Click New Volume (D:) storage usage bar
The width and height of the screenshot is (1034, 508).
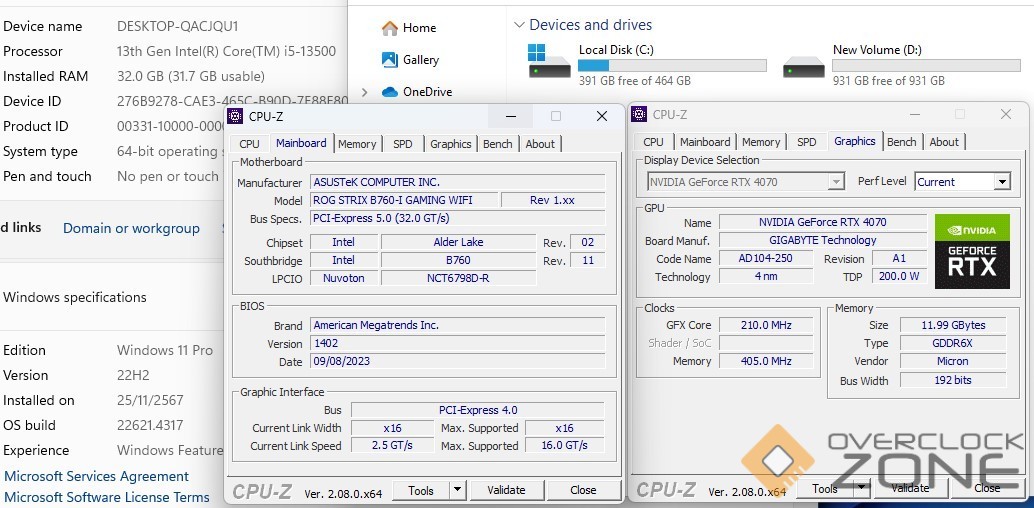click(927, 65)
